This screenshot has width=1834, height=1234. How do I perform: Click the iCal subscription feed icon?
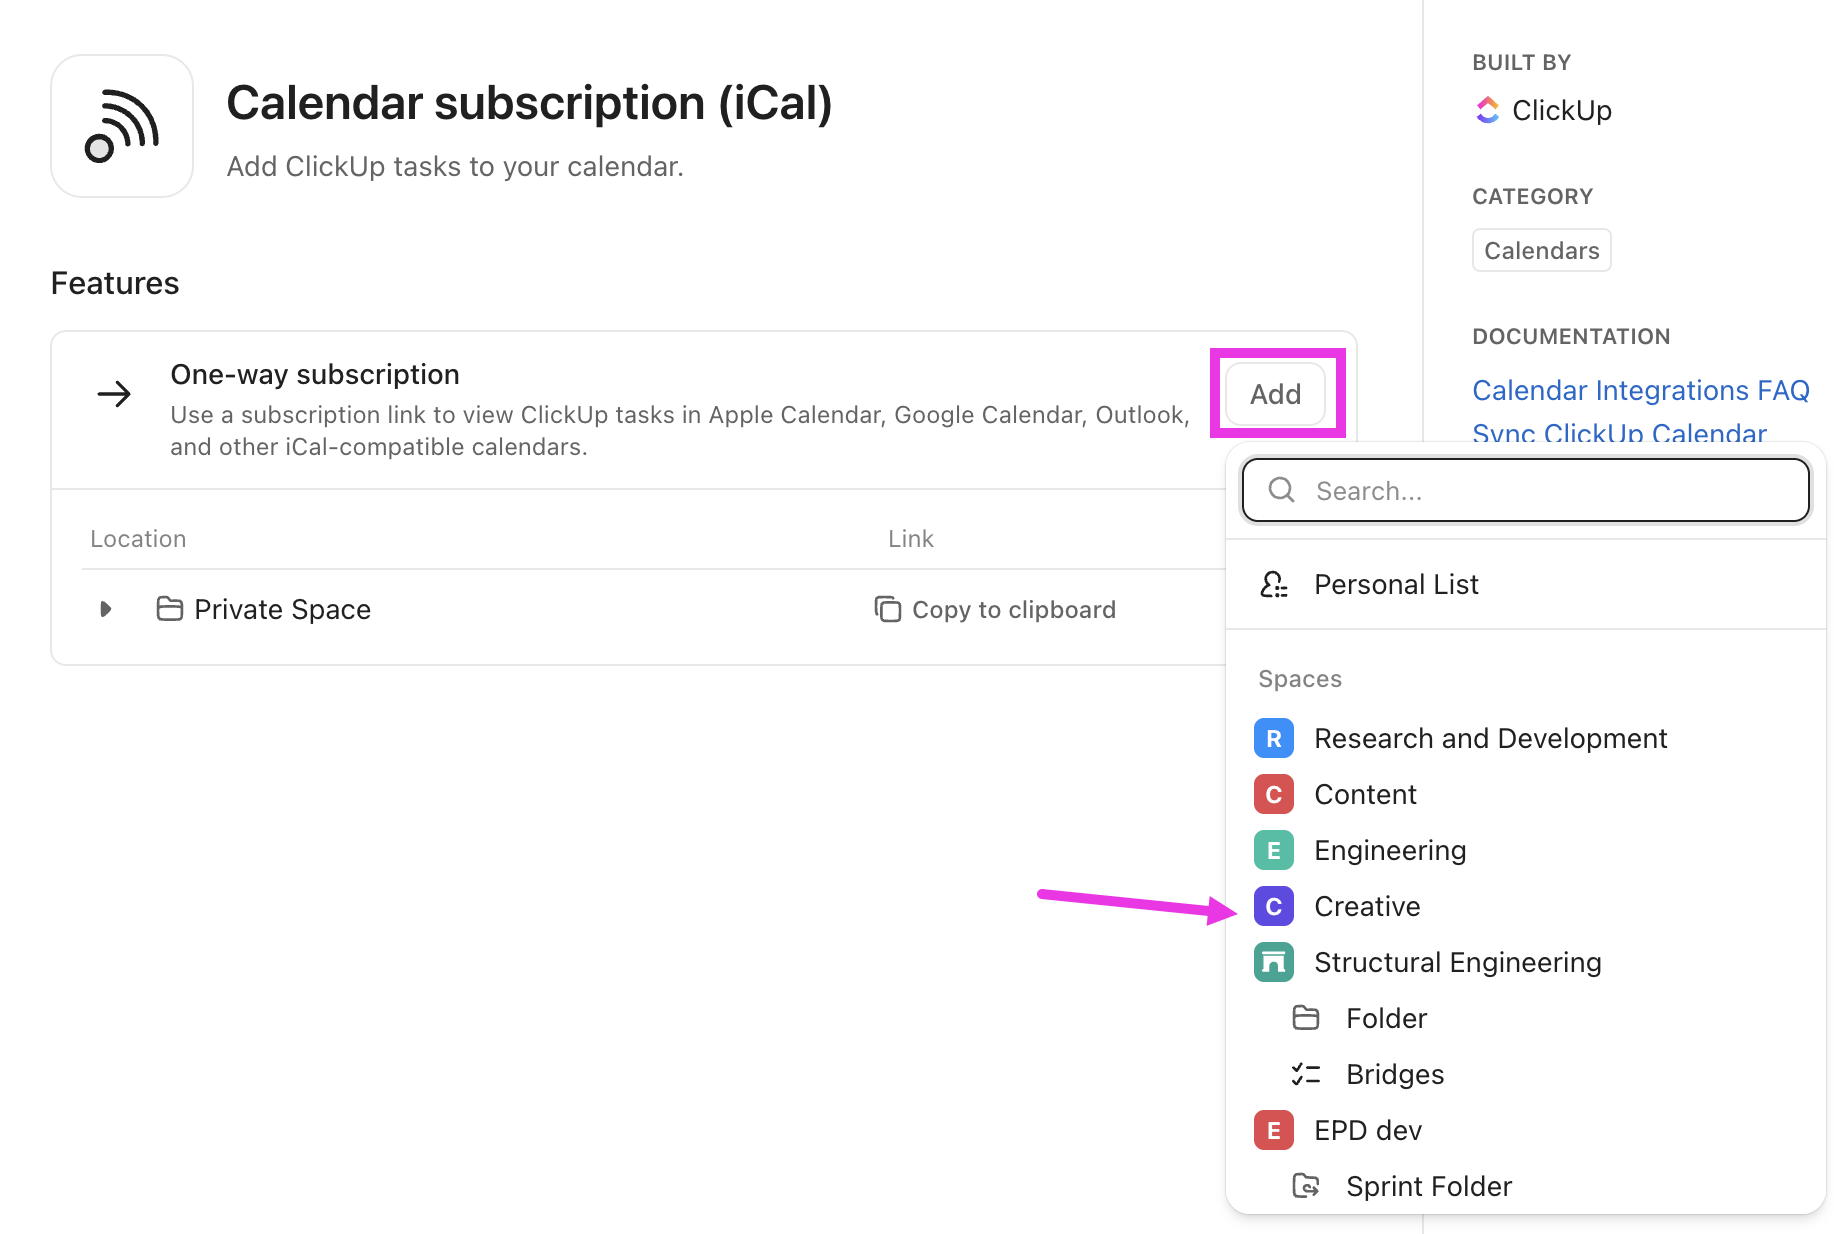click(122, 126)
